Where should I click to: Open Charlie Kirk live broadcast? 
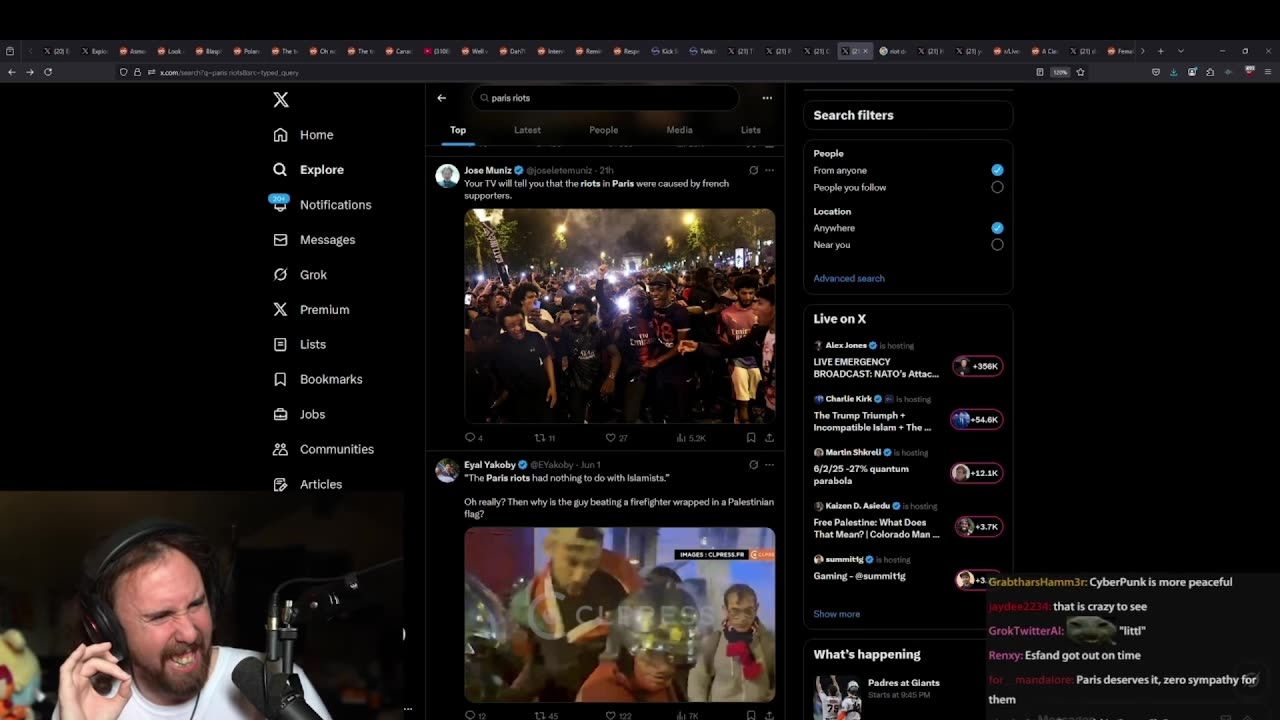tap(908, 414)
